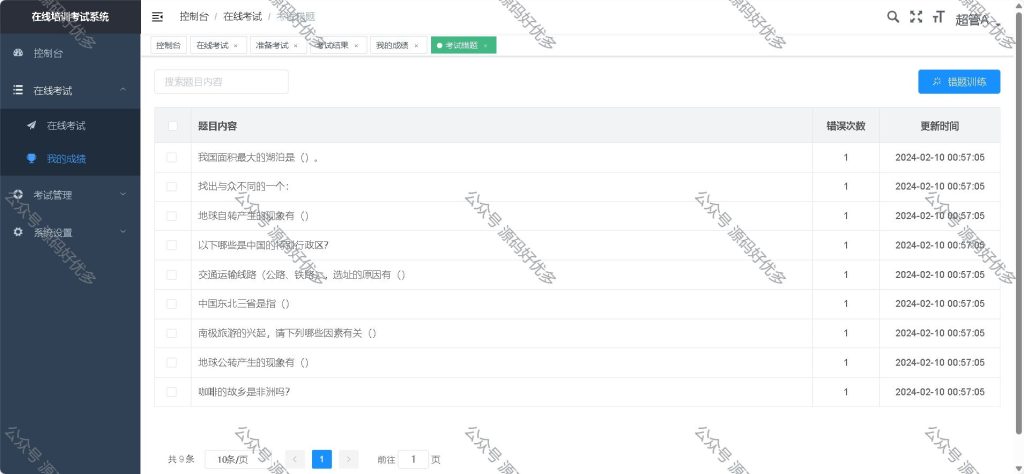Screen dimensions: 1024x474
Task: Open 我的成绩 in the sidebar submenu
Action: (70, 159)
